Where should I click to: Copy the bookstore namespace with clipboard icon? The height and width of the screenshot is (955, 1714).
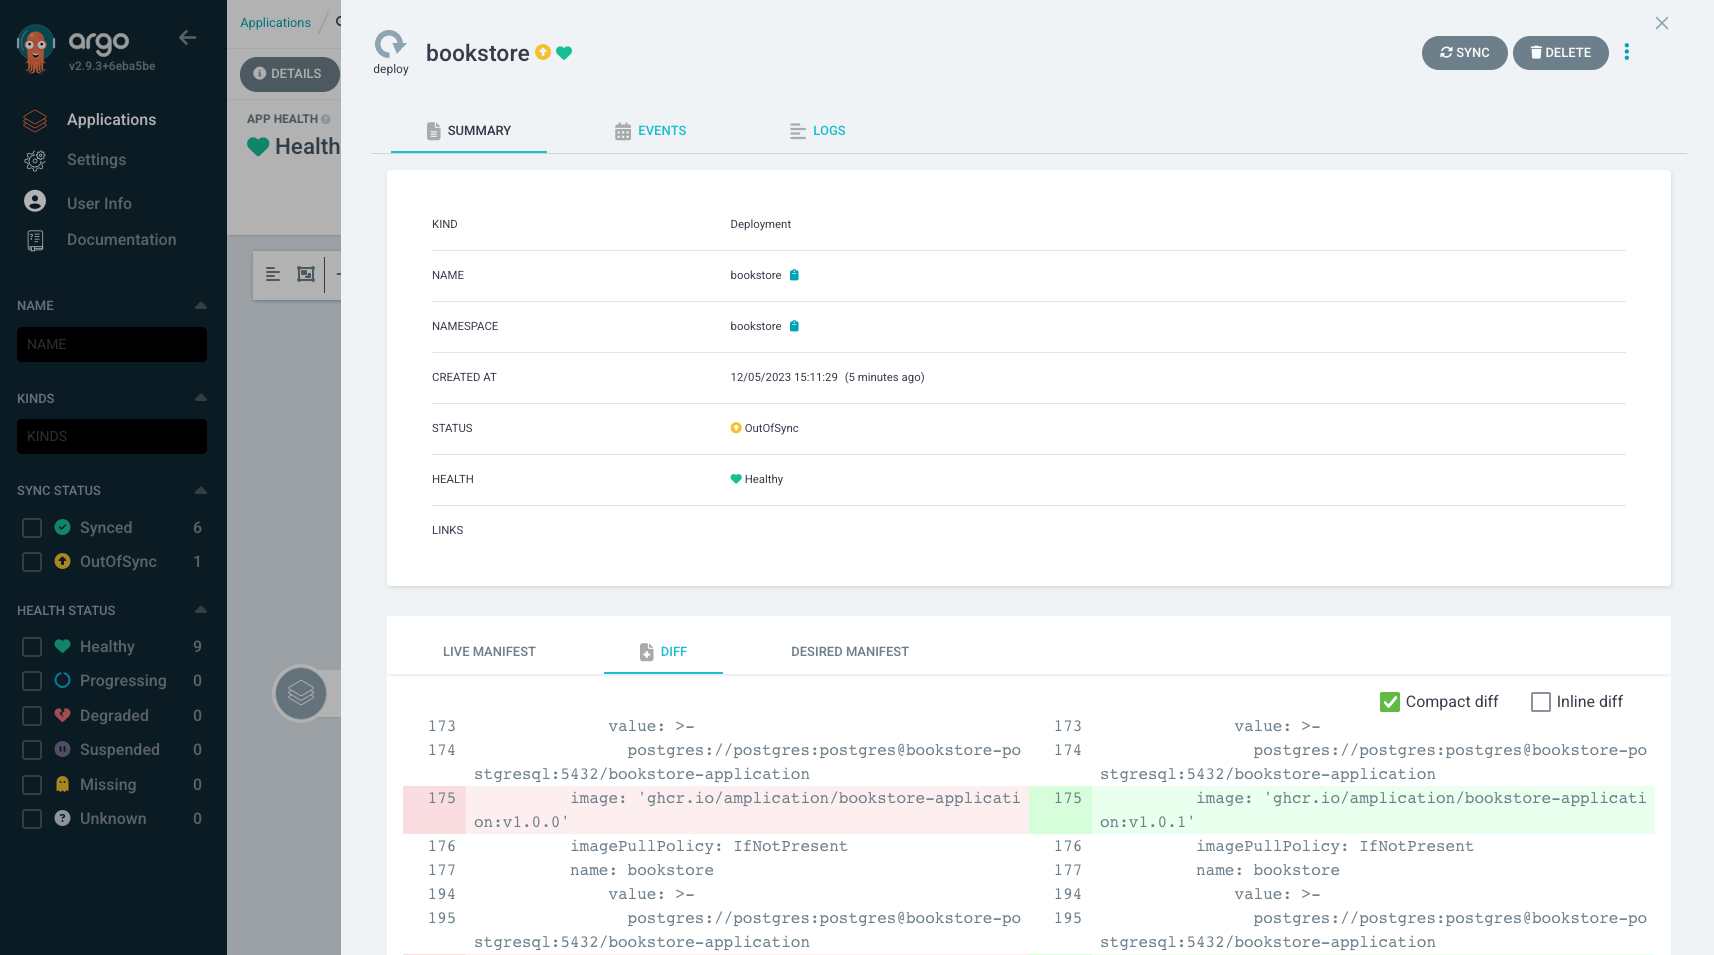click(x=794, y=326)
